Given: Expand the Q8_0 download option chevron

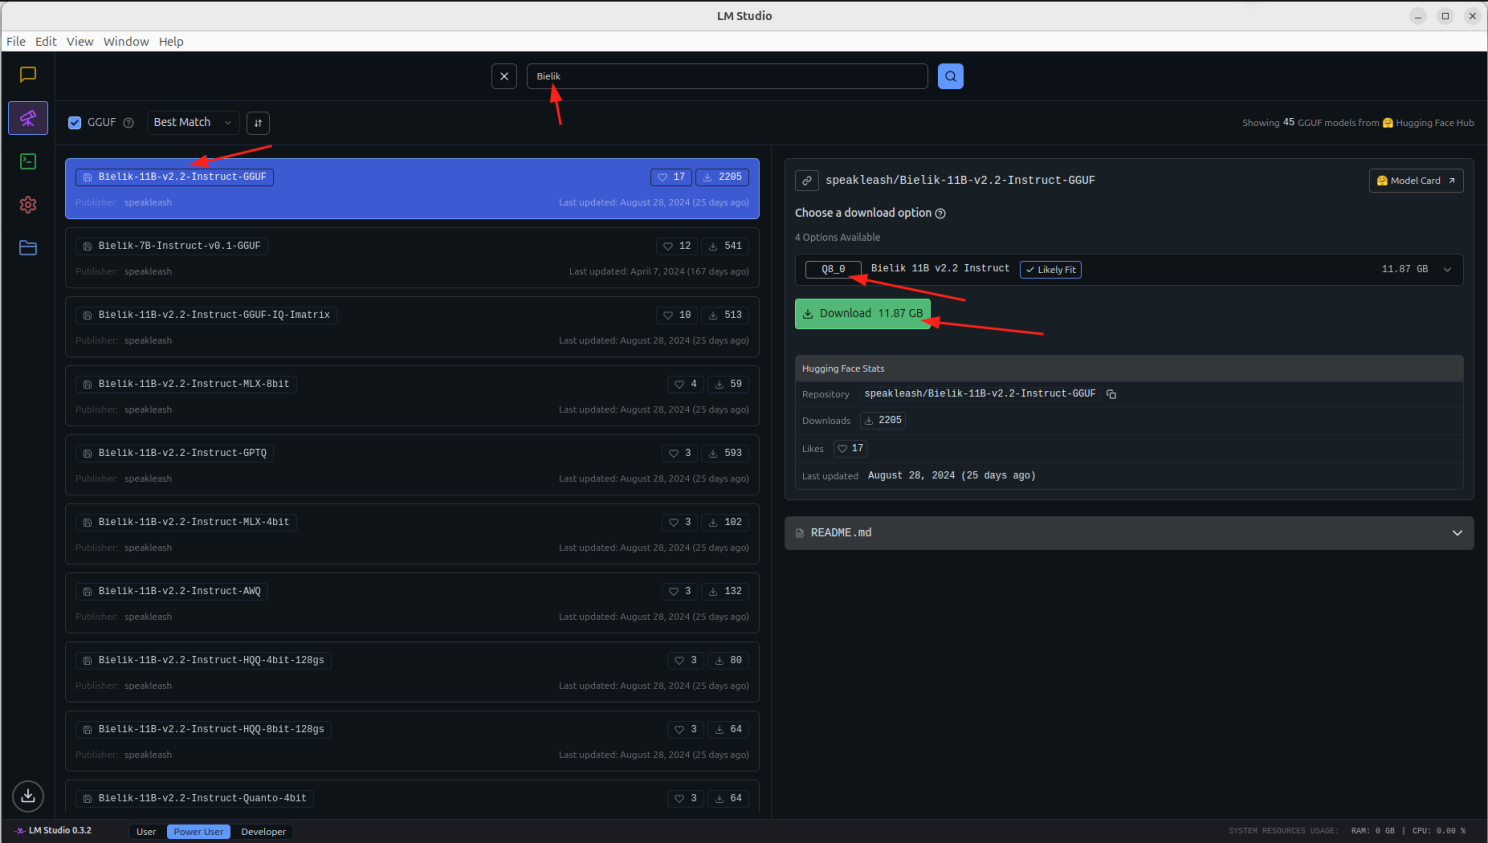Looking at the screenshot, I should pos(1446,270).
